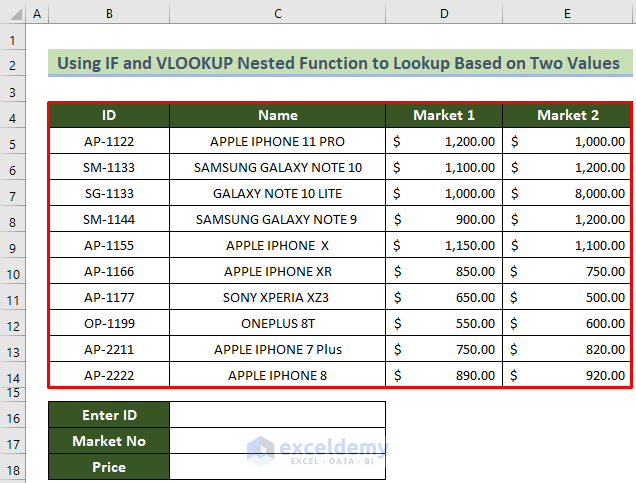Select cell SG-1133

pyautogui.click(x=109, y=193)
